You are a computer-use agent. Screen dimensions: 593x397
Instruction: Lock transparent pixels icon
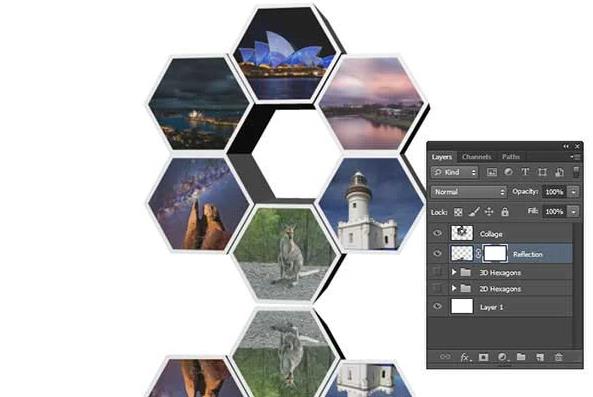click(458, 212)
